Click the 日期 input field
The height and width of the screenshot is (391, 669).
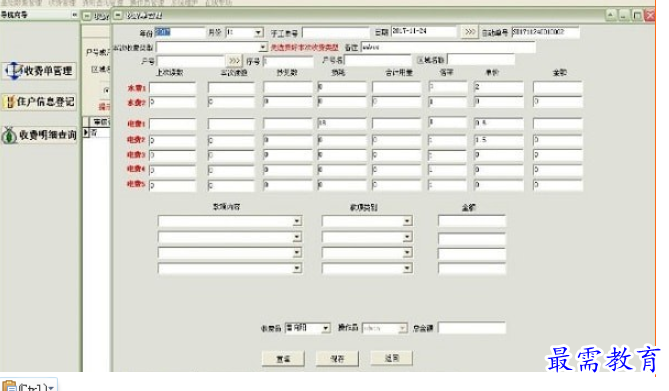pos(424,32)
